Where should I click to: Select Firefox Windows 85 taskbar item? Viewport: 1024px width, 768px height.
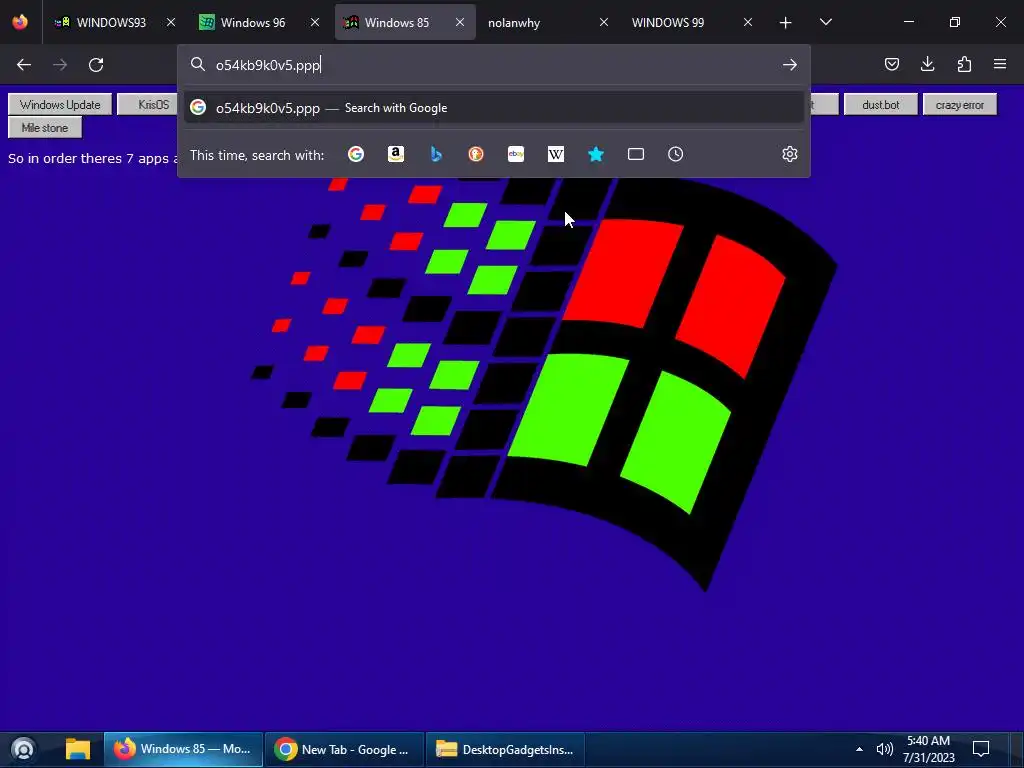pos(183,749)
